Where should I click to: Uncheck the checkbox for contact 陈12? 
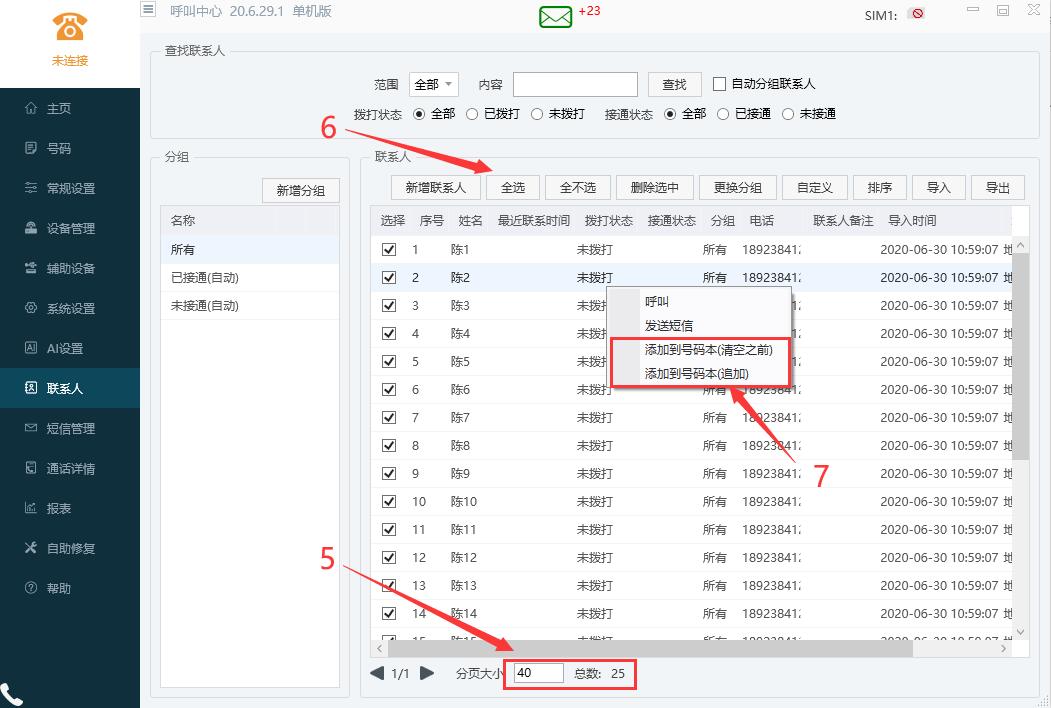389,557
